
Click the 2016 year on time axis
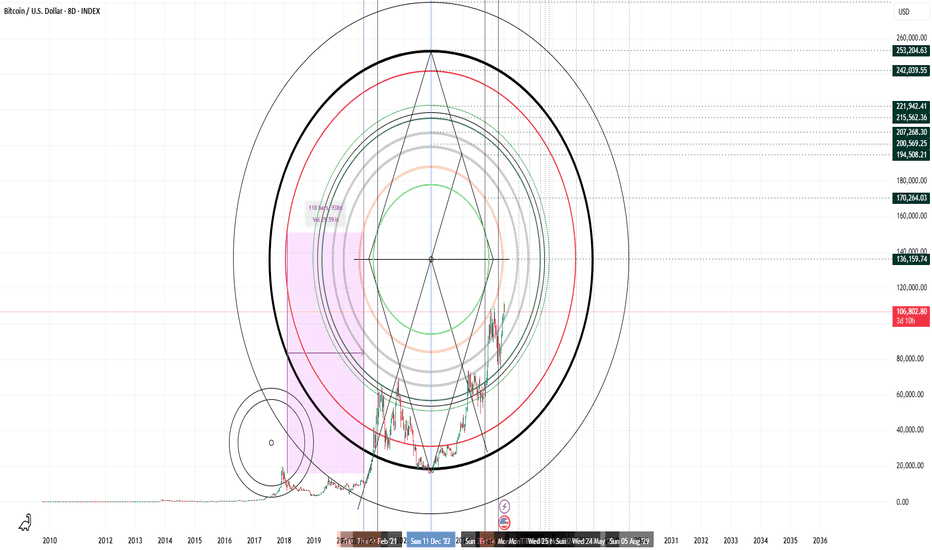(224, 540)
